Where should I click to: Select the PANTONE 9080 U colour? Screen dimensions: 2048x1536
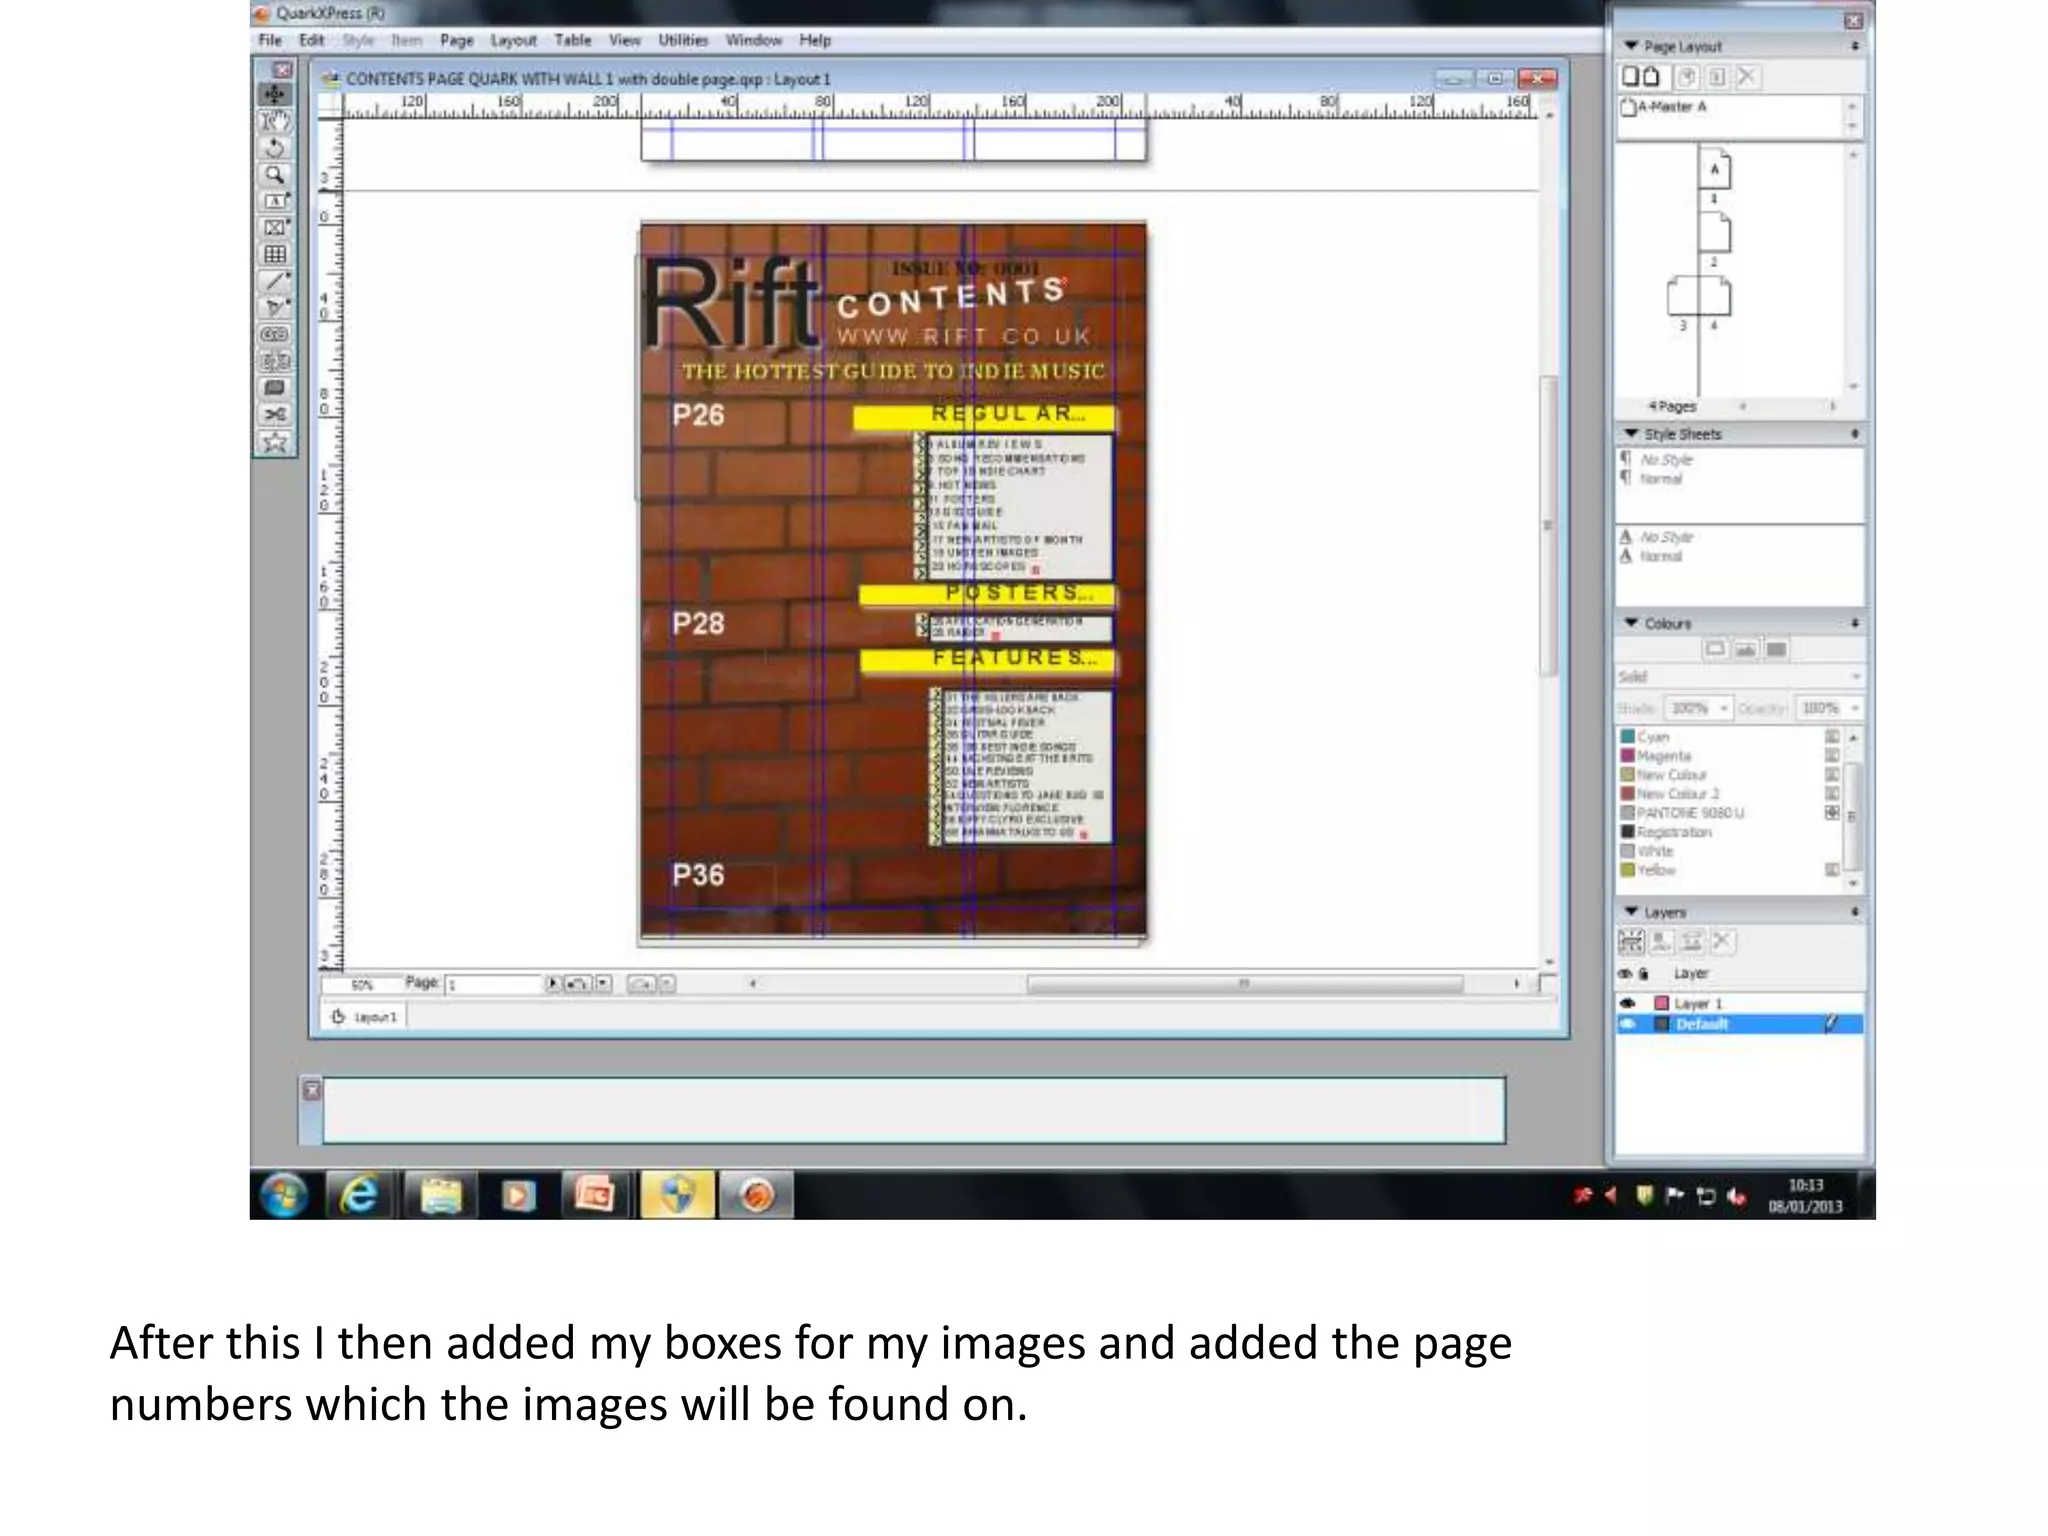click(1690, 813)
